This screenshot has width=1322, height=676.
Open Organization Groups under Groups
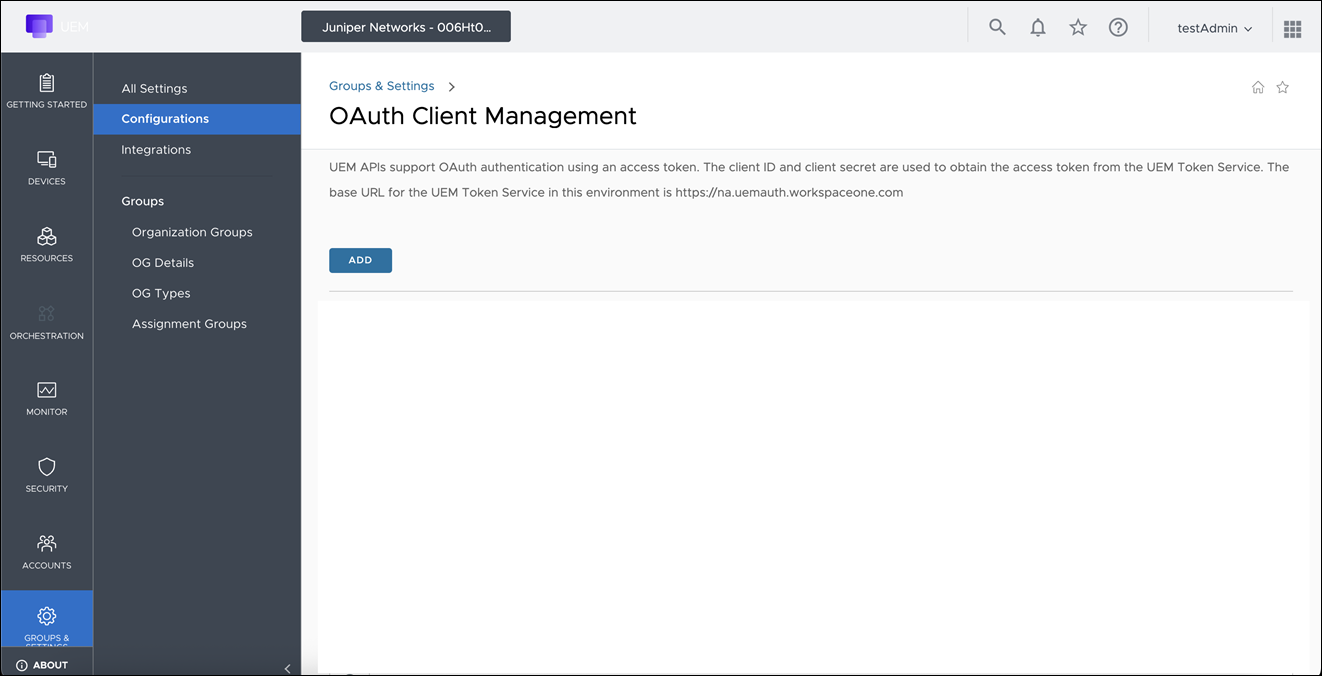point(192,231)
